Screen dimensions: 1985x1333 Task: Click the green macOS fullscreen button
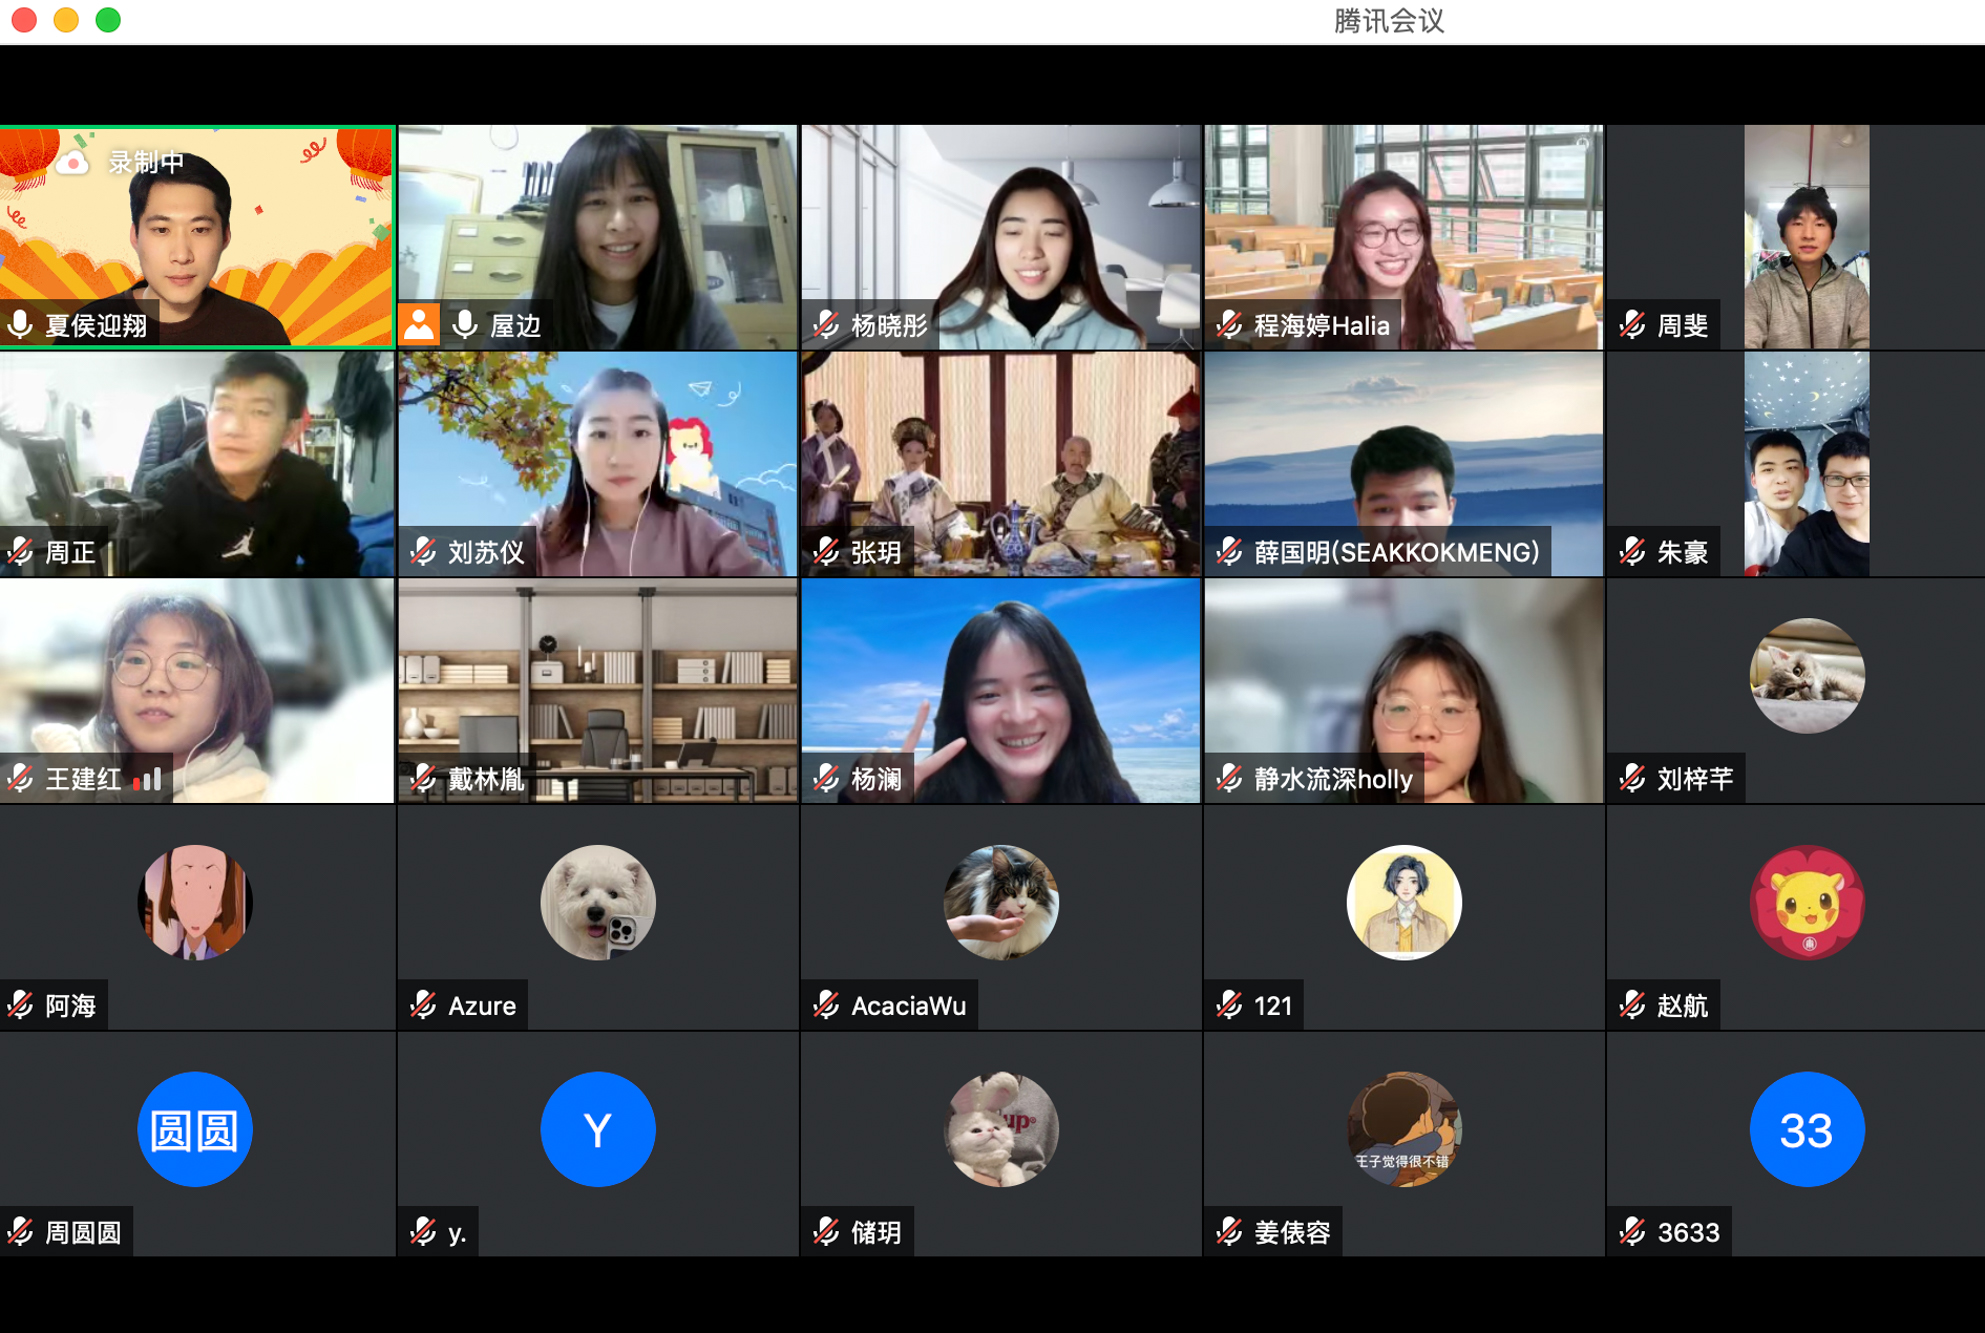point(108,20)
